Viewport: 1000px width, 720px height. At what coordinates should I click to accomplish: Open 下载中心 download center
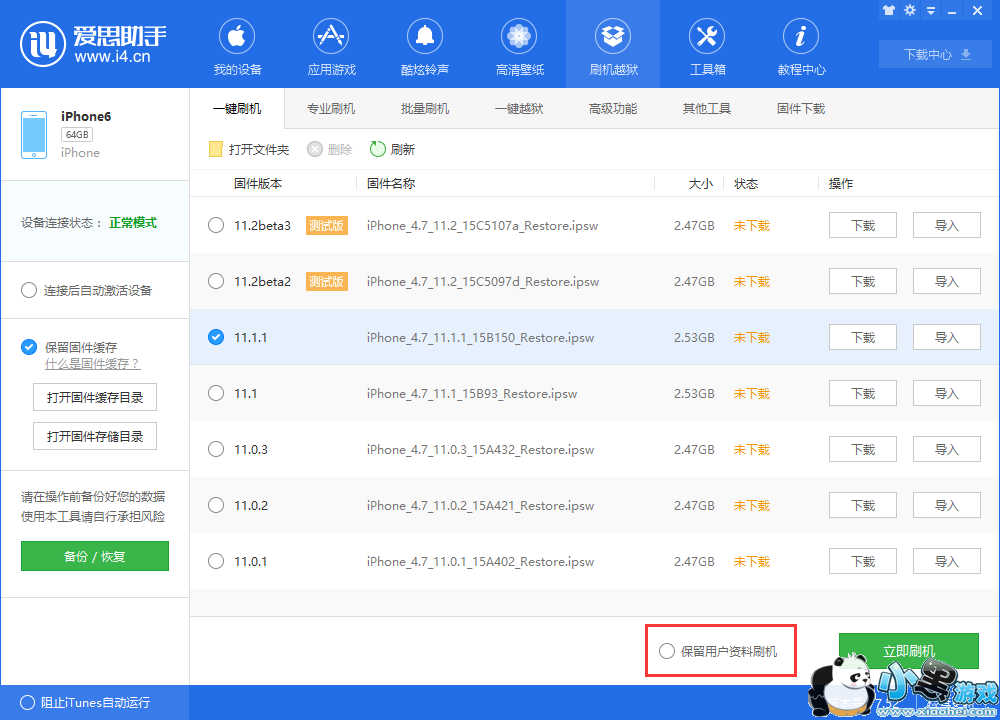[937, 55]
